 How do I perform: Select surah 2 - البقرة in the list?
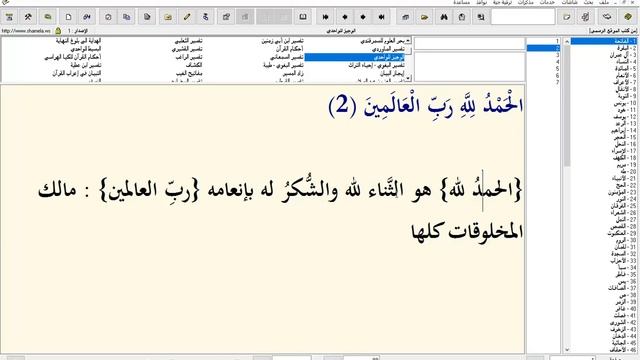(x=603, y=48)
